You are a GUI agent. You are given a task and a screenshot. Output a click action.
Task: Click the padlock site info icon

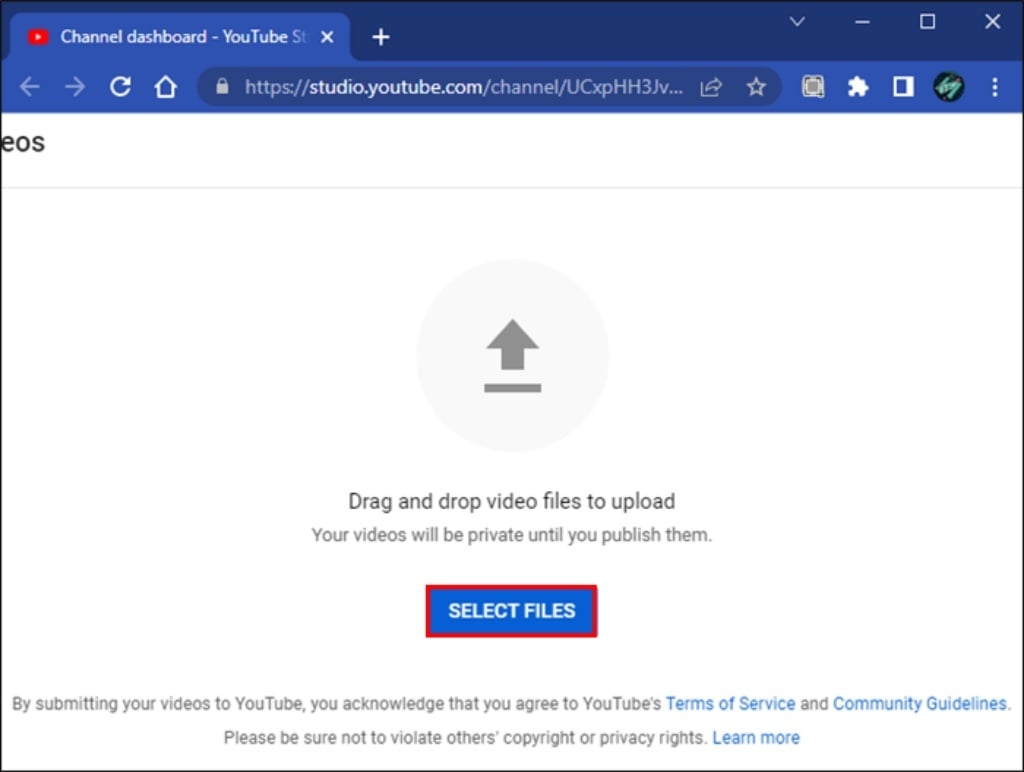(222, 86)
